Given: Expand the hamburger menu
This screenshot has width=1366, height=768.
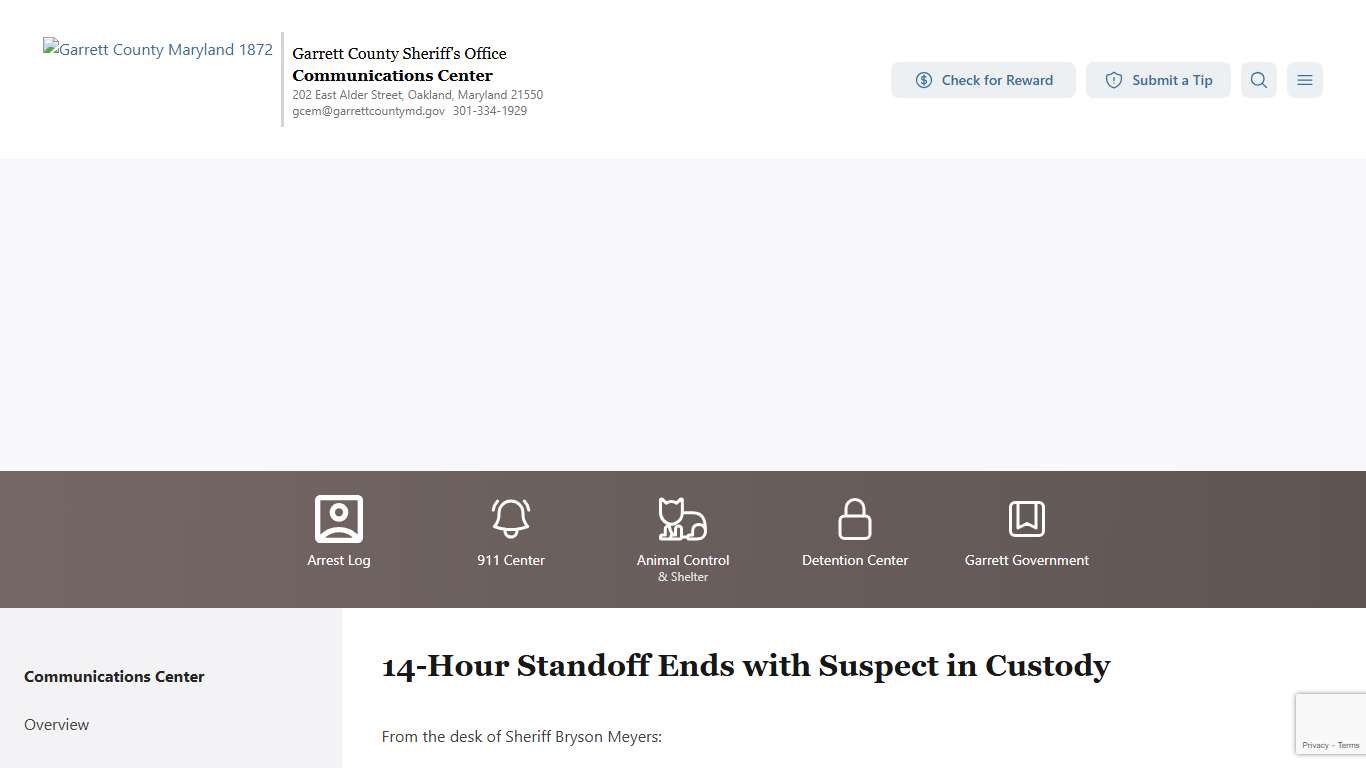Looking at the screenshot, I should (1304, 80).
